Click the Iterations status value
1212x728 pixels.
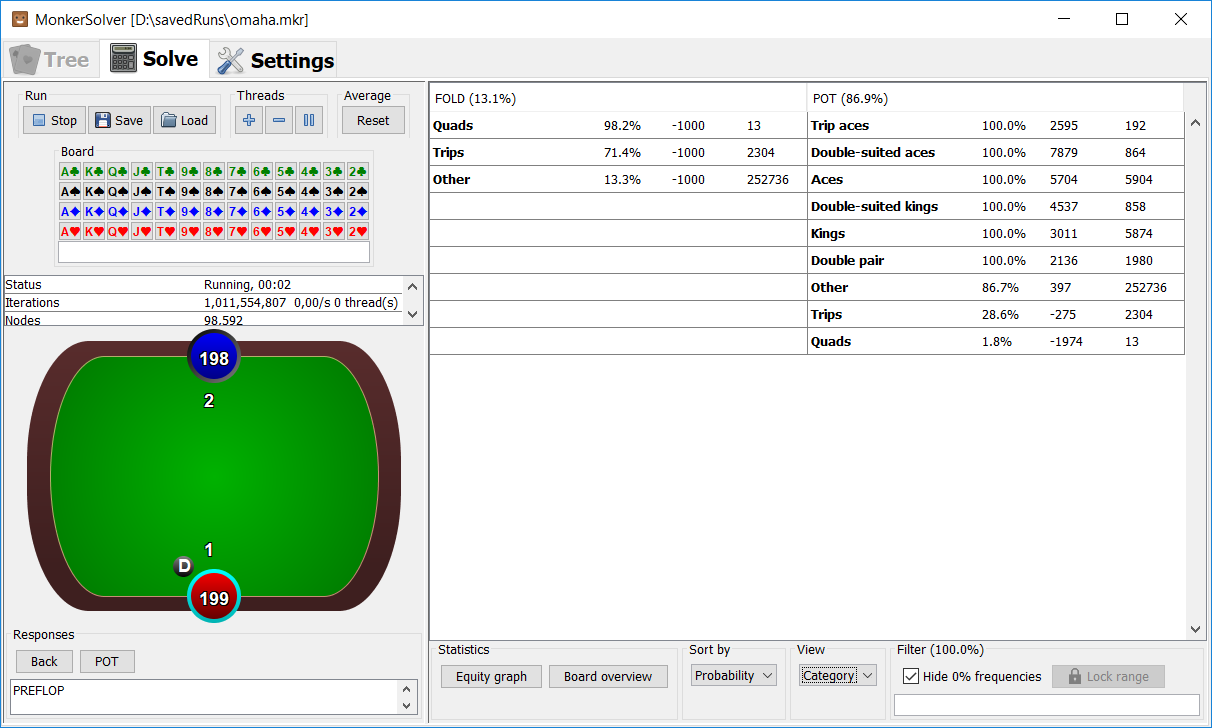point(301,302)
